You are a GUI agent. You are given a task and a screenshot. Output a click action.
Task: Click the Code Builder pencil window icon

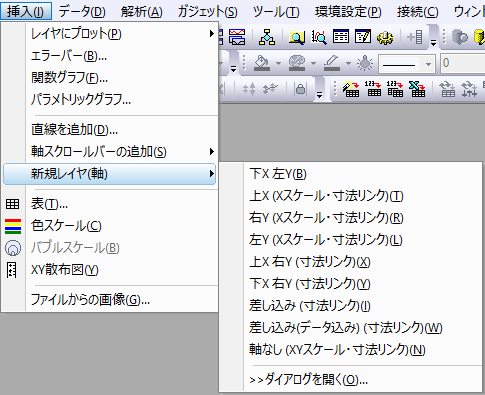click(363, 37)
